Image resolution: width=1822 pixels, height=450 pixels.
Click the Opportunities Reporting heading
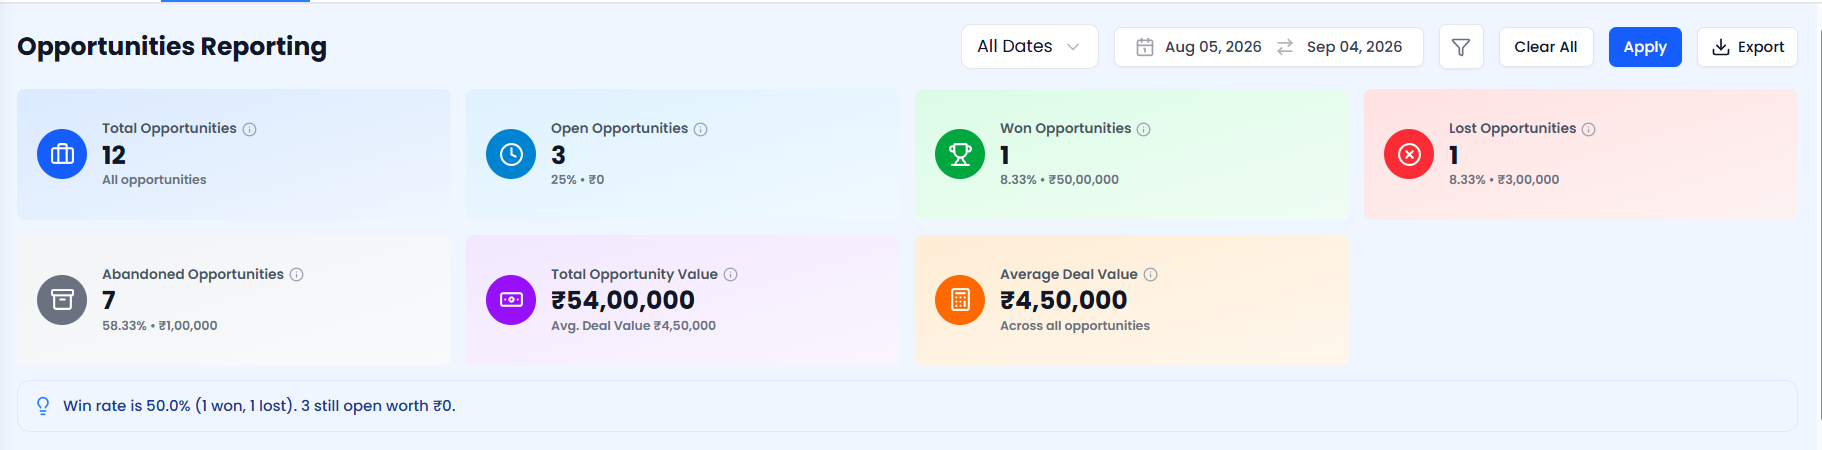click(172, 47)
